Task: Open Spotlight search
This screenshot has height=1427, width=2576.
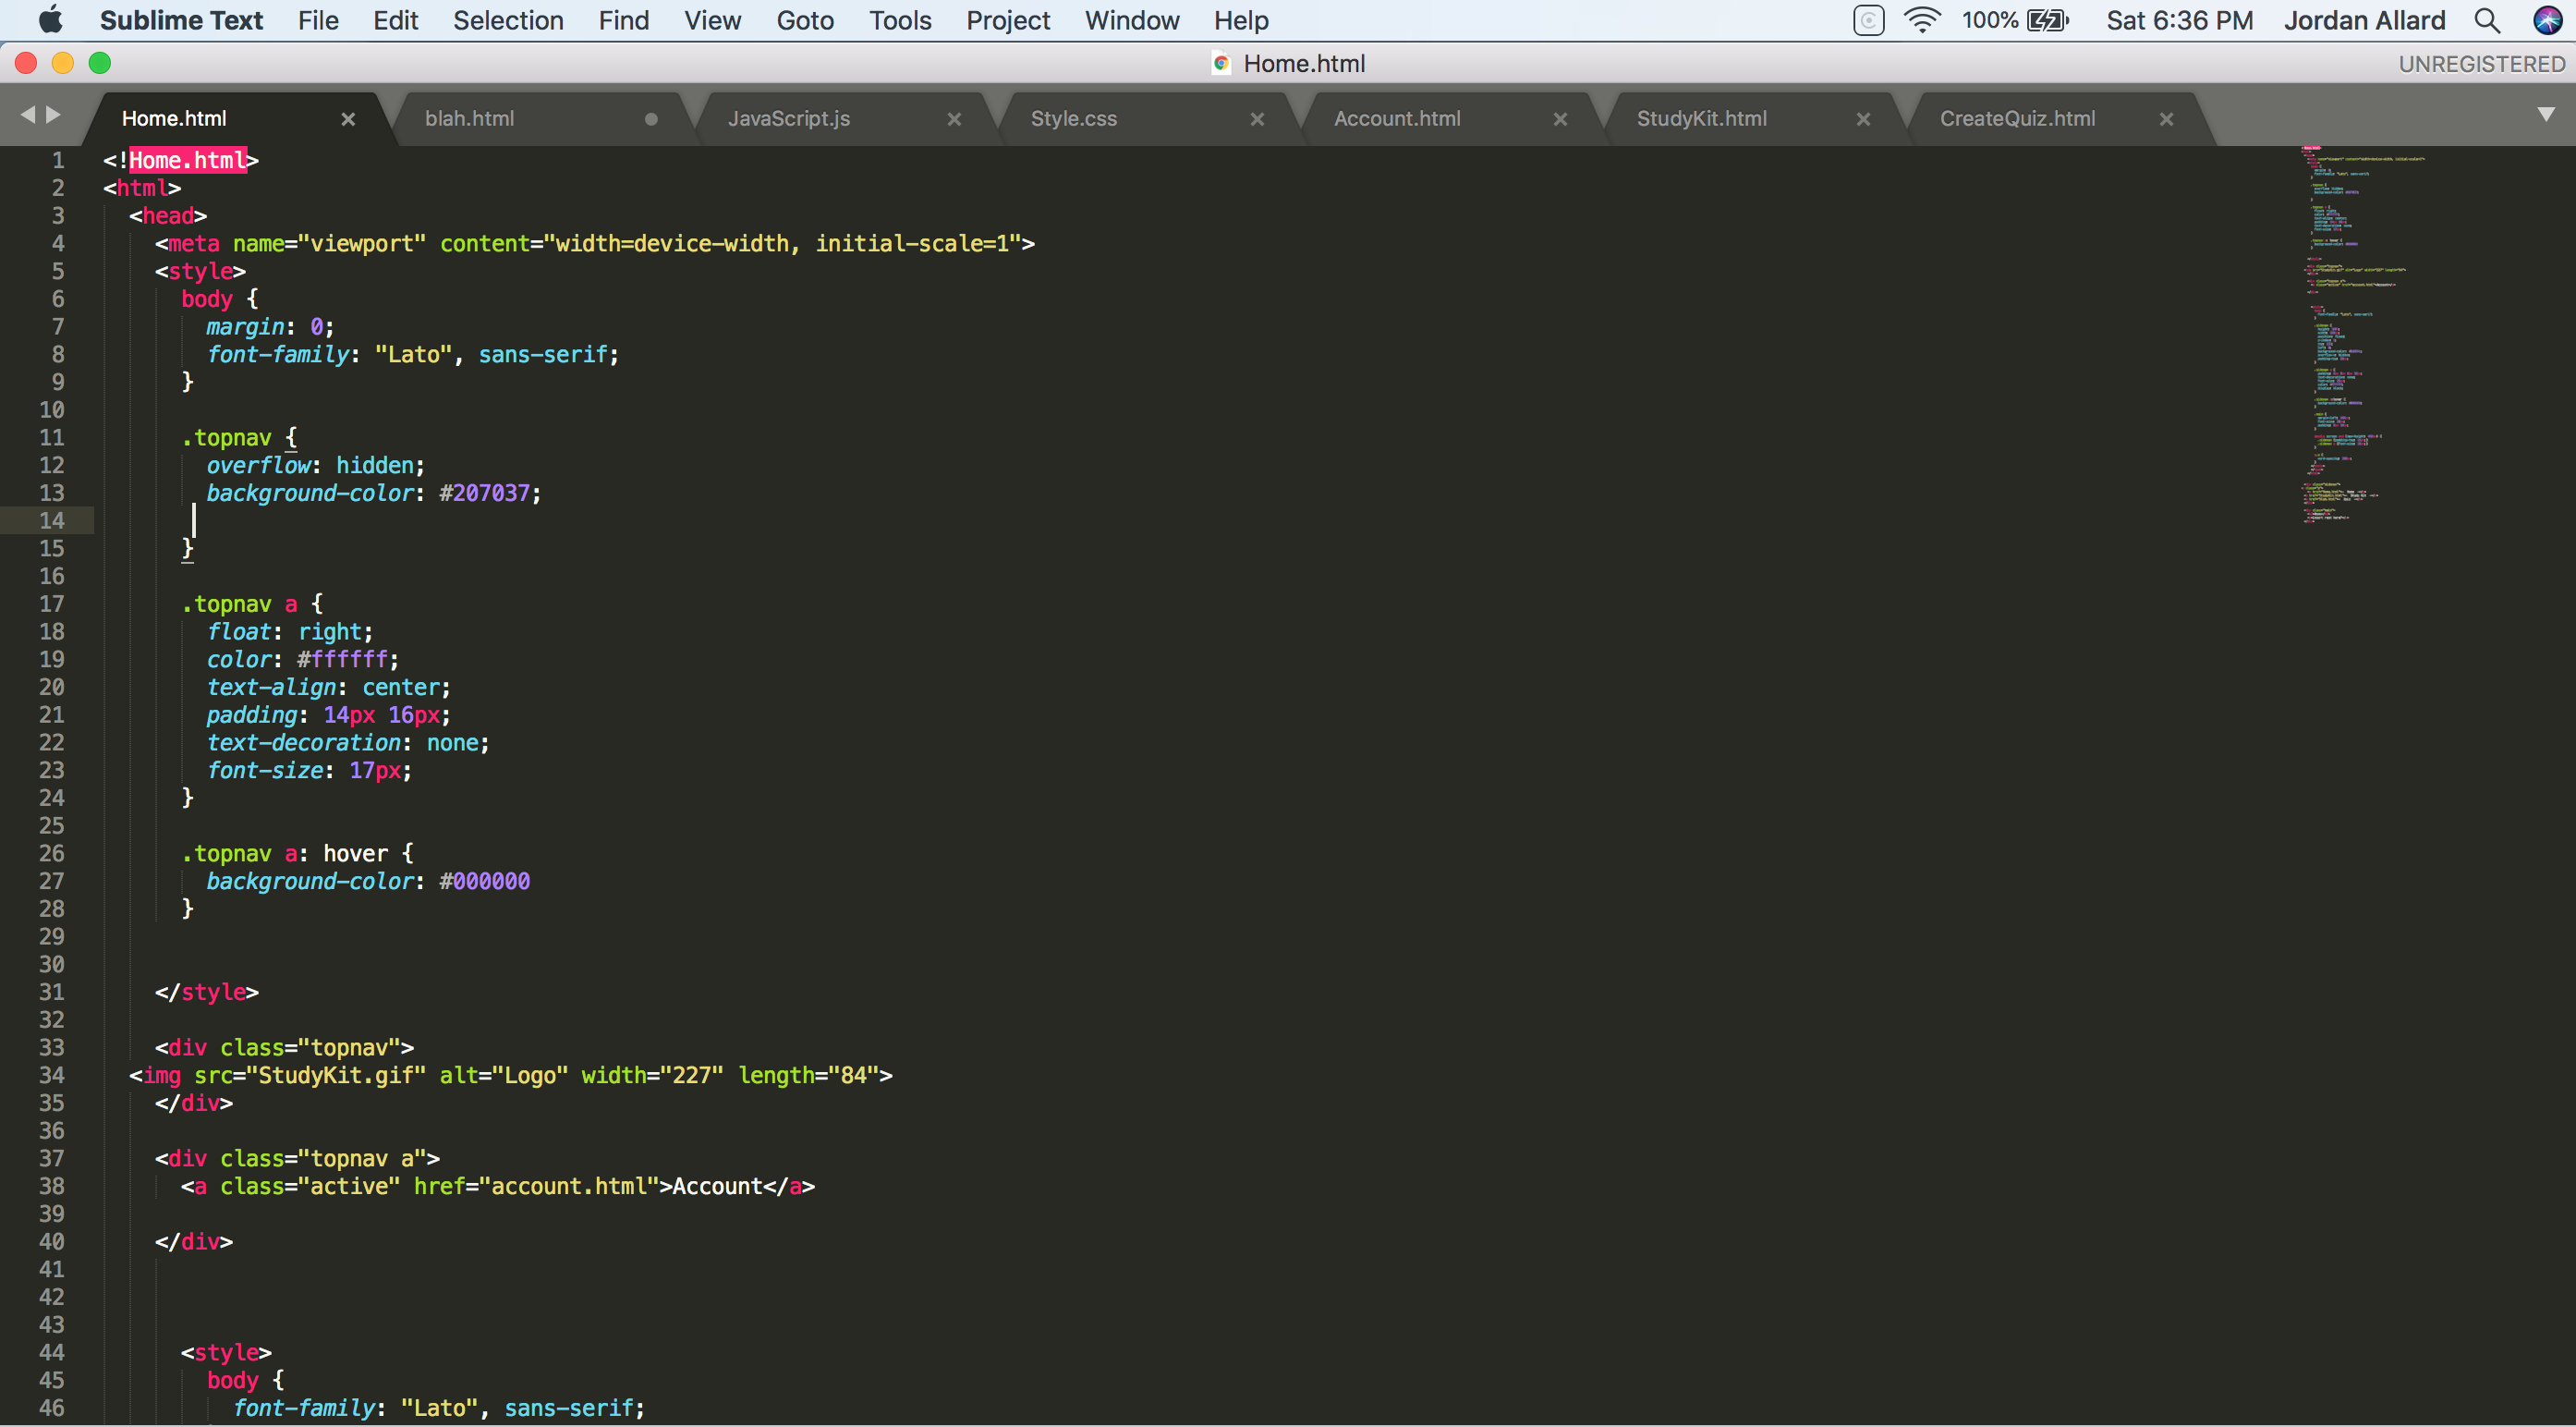Action: click(2487, 20)
